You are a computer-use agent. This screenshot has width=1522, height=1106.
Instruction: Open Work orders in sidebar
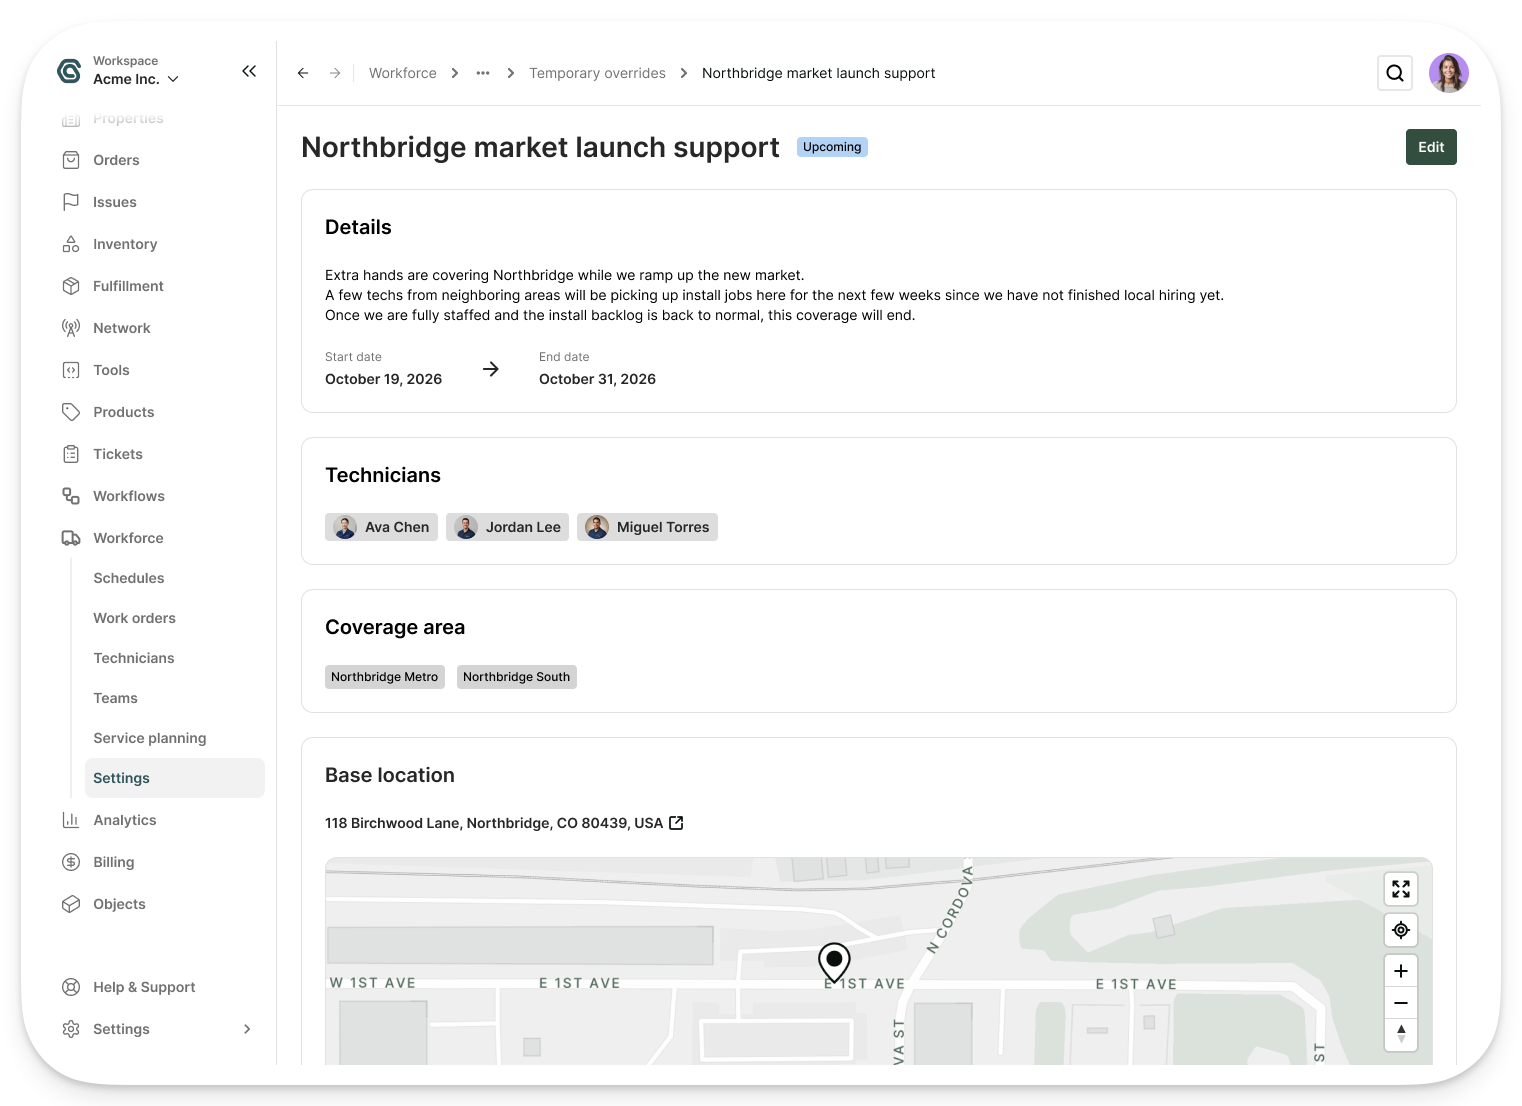coord(135,618)
